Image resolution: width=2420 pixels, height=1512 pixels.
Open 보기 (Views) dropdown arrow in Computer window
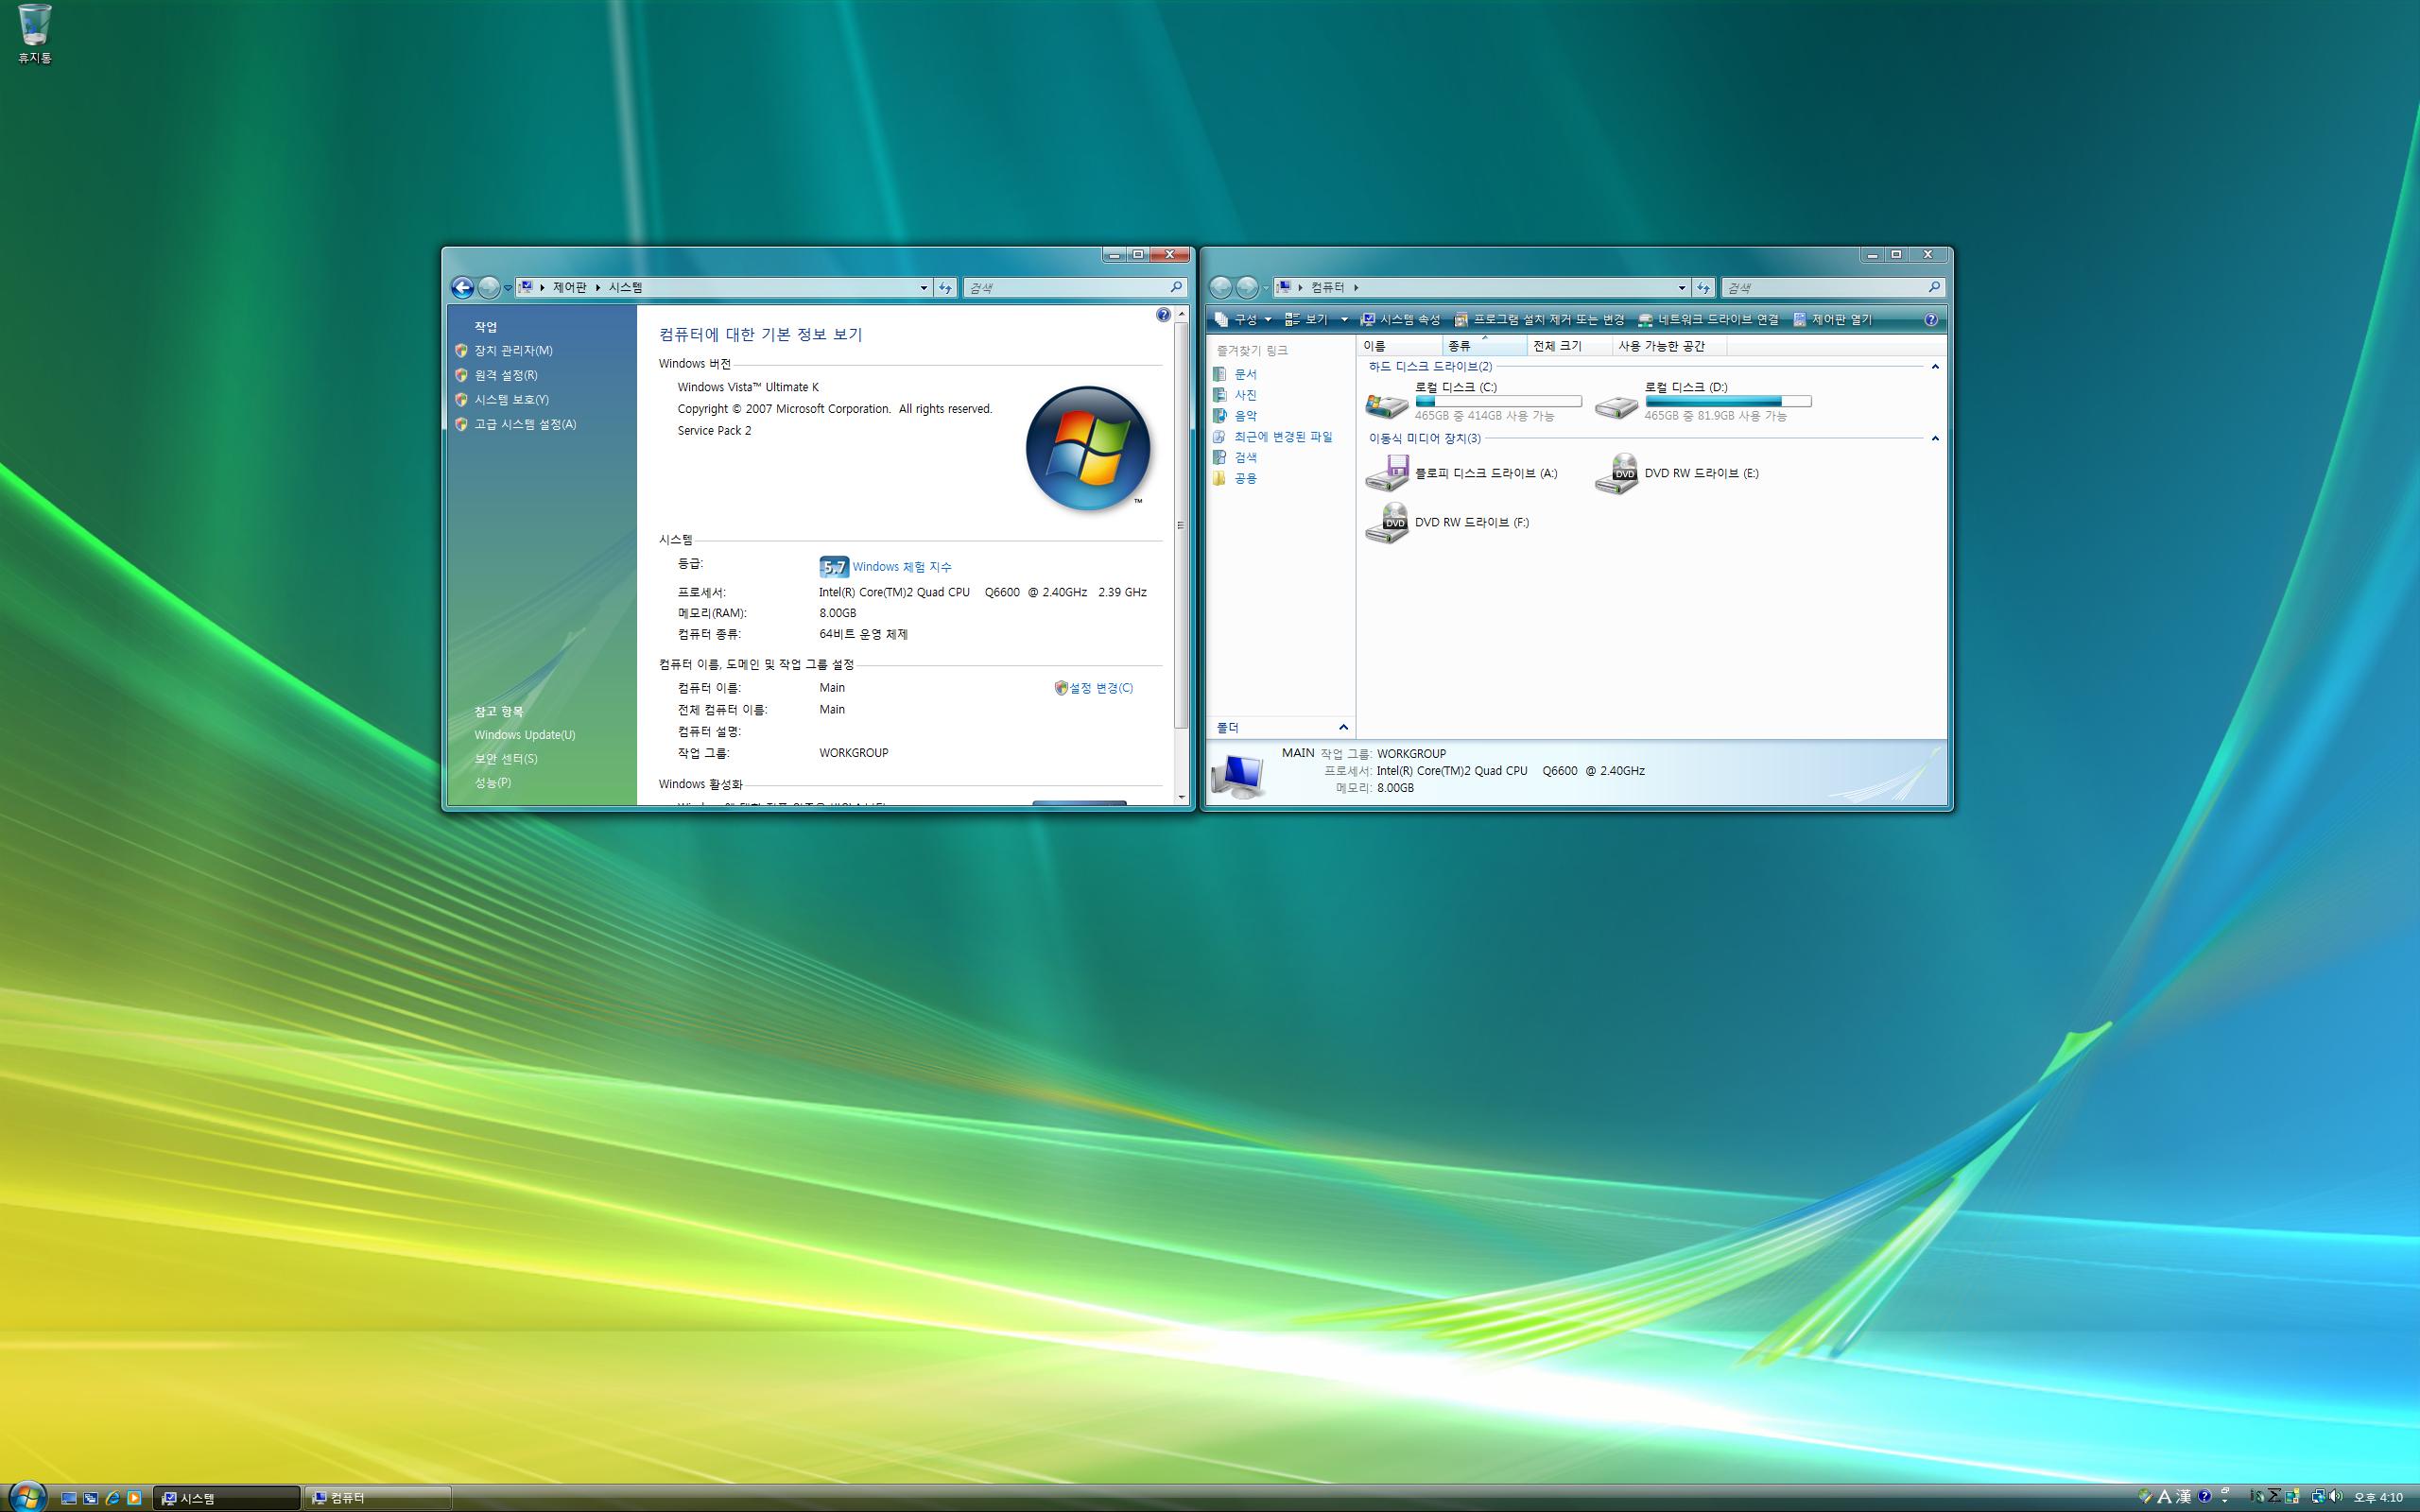click(1343, 320)
